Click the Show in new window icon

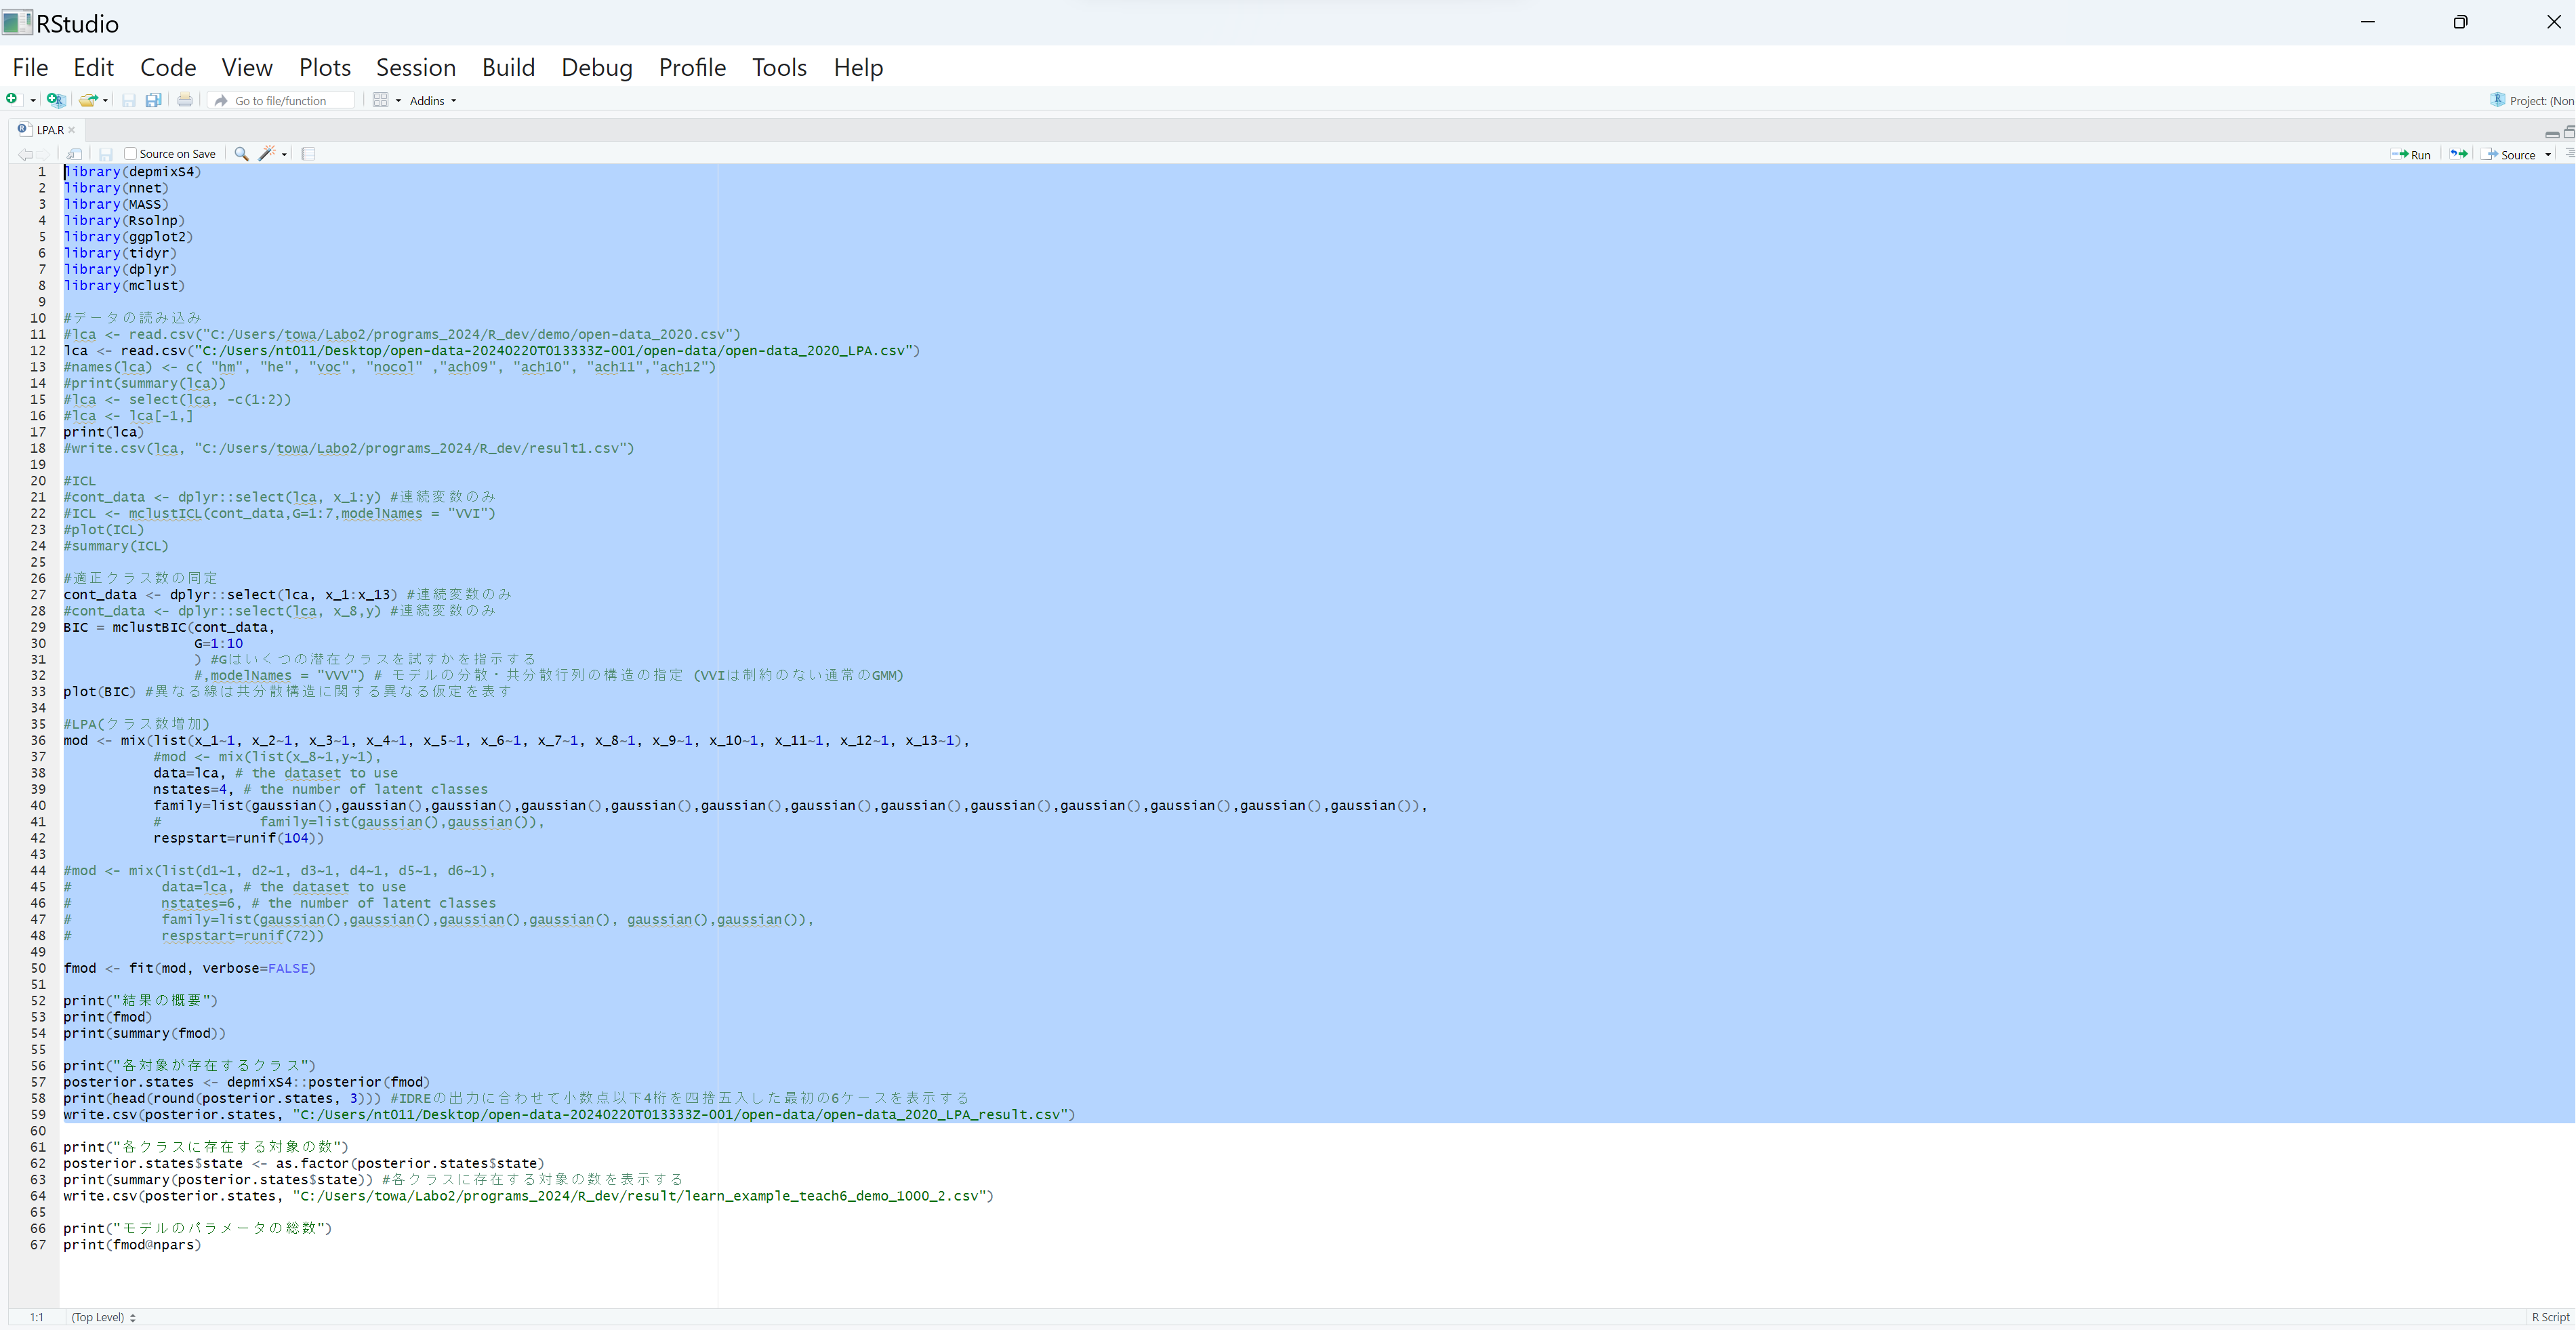point(75,154)
